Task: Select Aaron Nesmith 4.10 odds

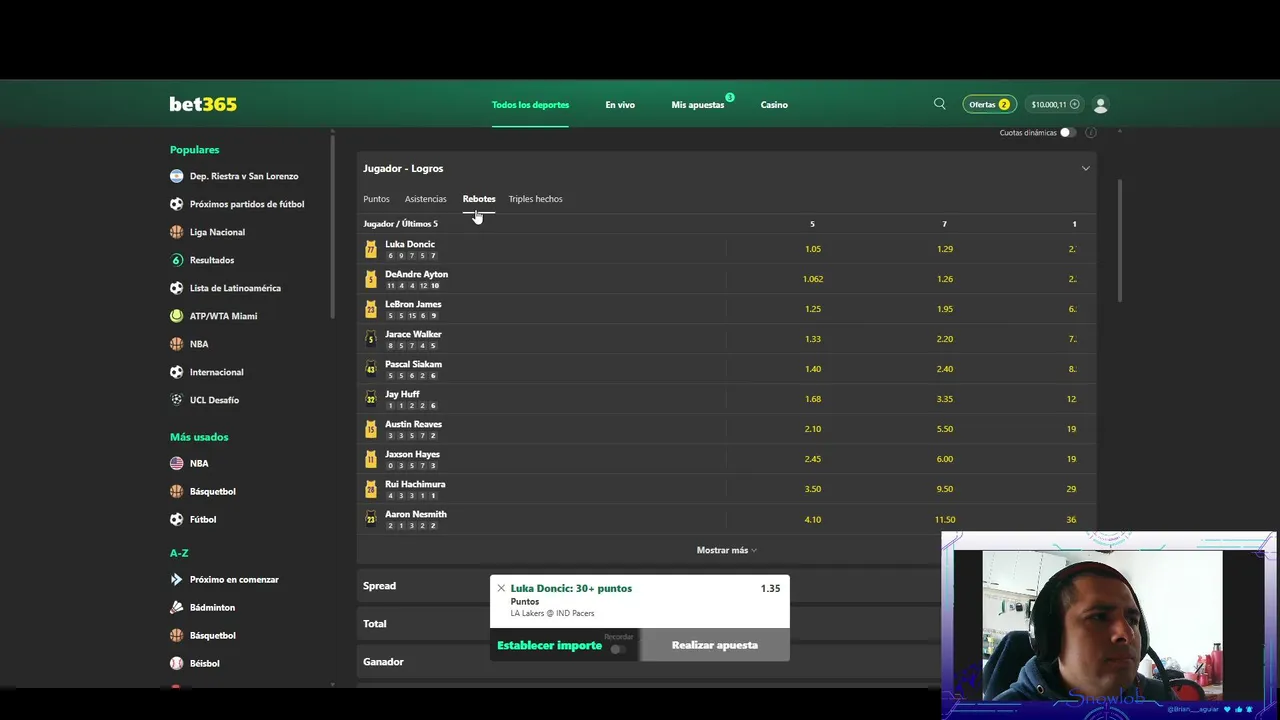Action: pyautogui.click(x=812, y=519)
